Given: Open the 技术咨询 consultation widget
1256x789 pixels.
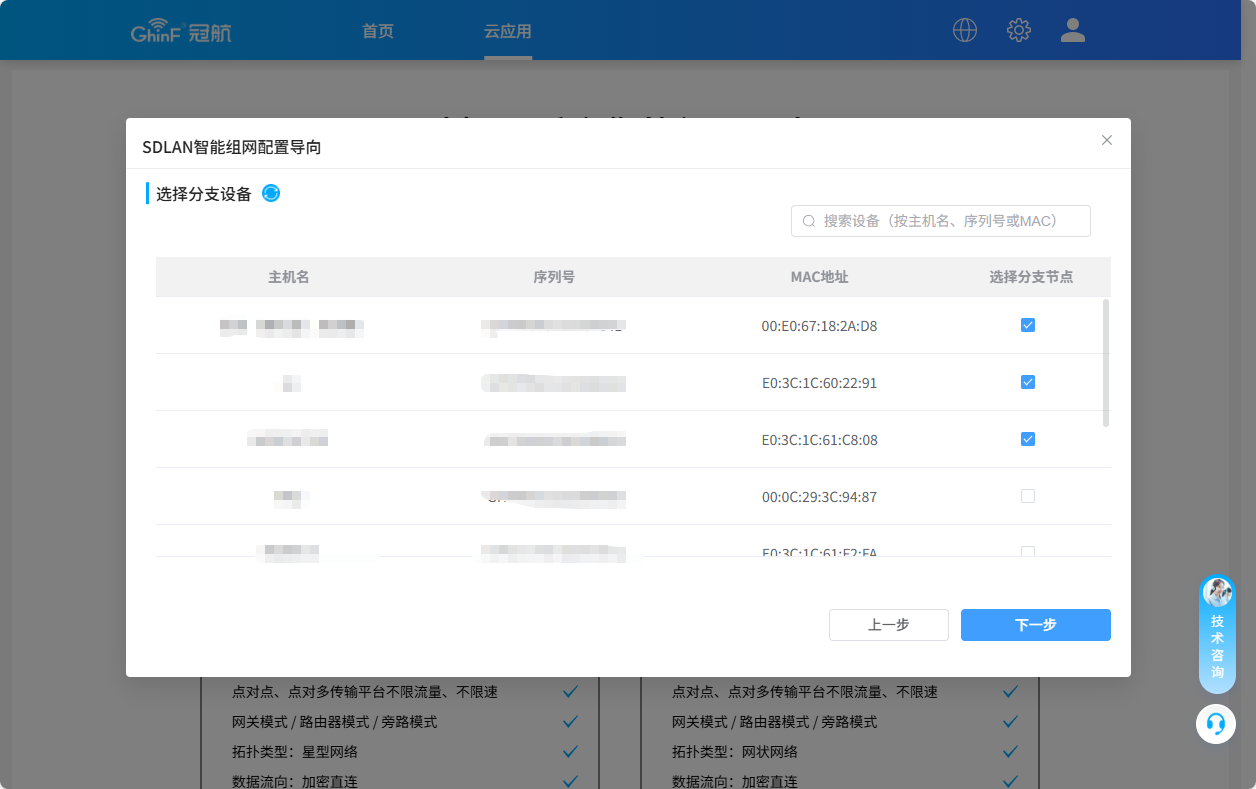Looking at the screenshot, I should pos(1217,635).
